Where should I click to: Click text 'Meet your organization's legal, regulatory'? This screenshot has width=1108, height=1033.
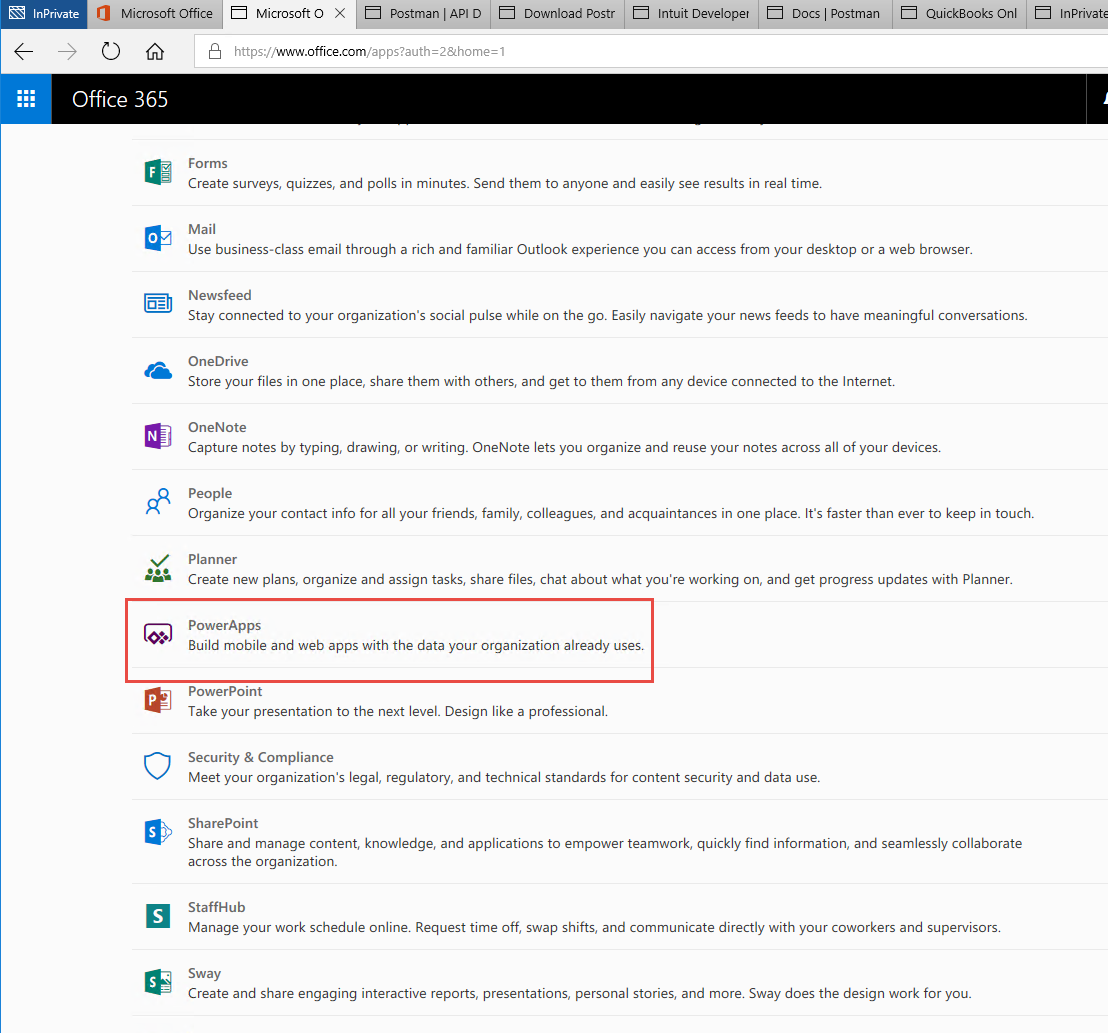[321, 777]
